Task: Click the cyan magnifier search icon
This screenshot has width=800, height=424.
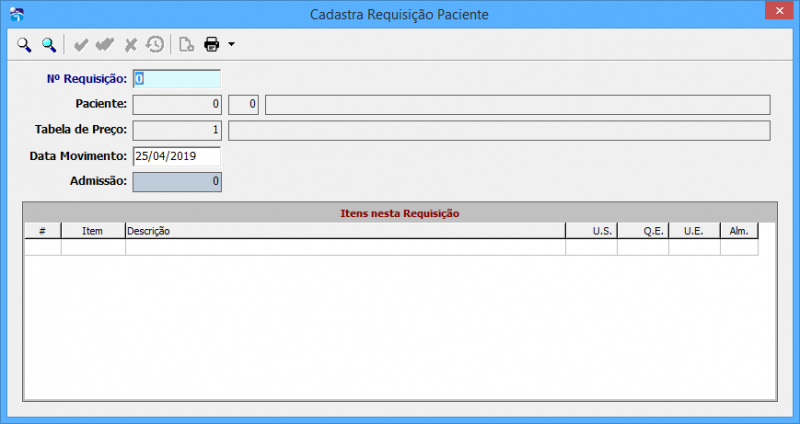Action: coord(49,44)
